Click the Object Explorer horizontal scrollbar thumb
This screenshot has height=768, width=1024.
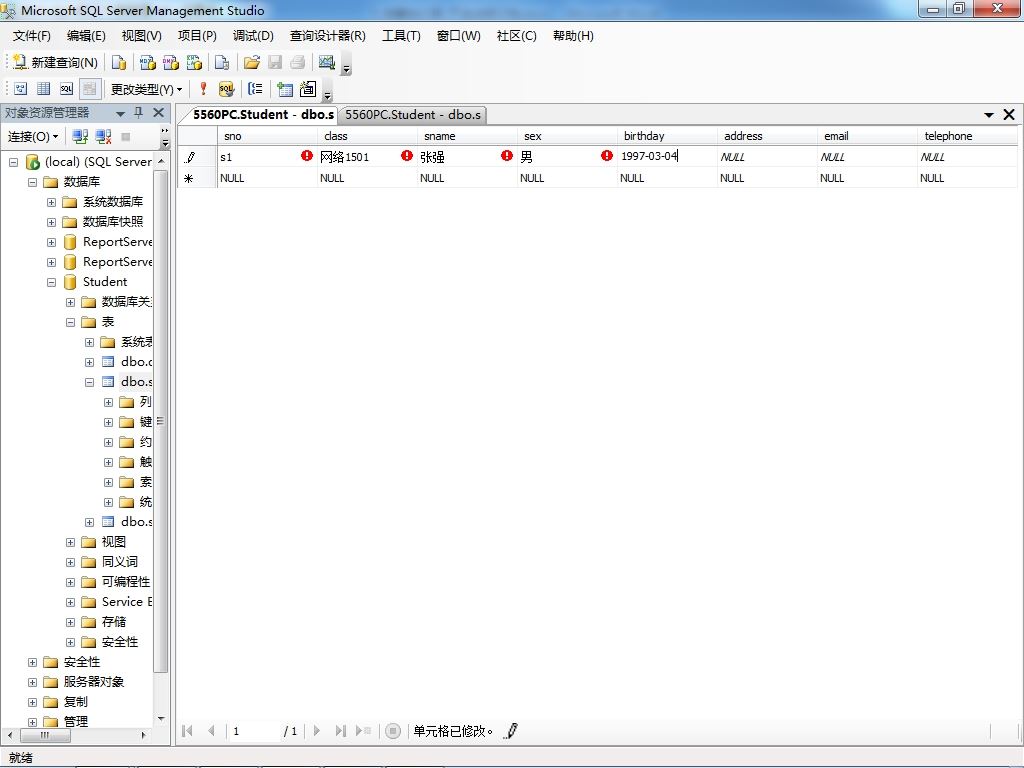[45, 735]
